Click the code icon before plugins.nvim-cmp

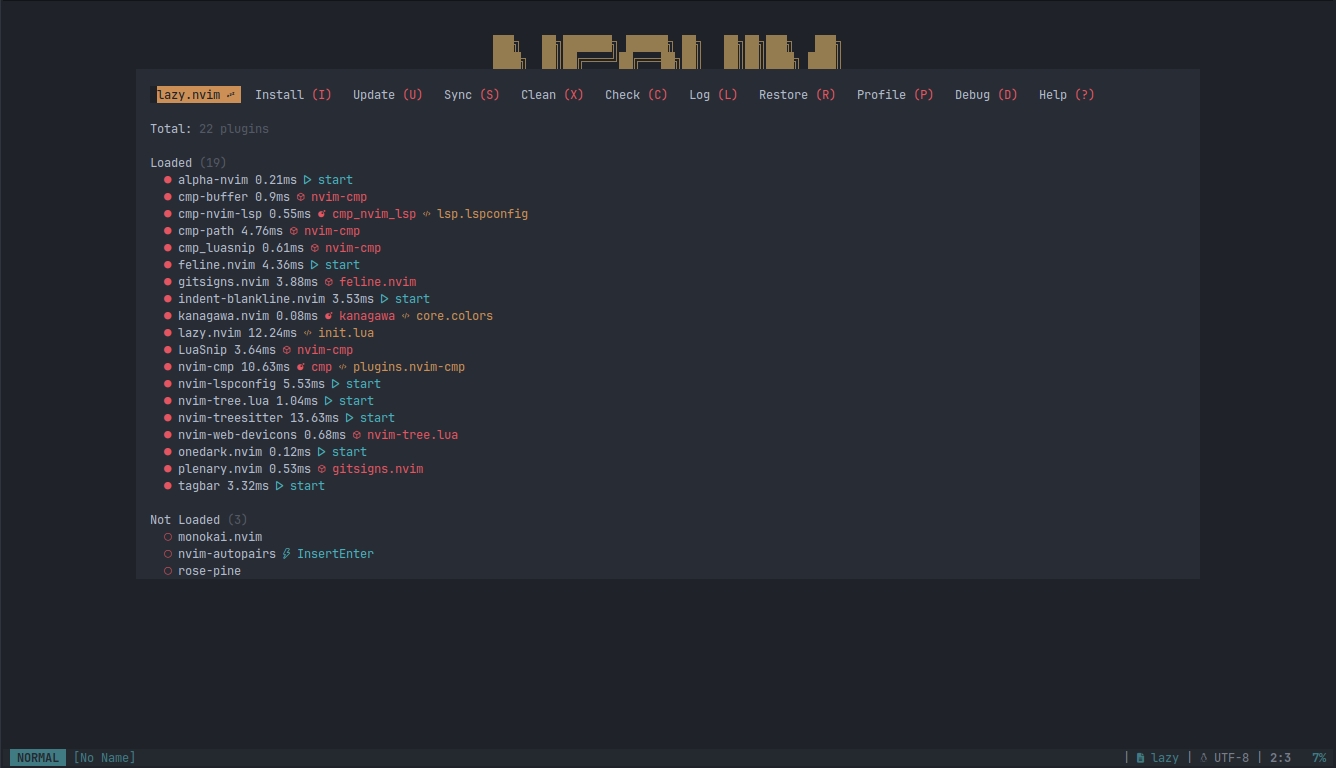point(343,367)
